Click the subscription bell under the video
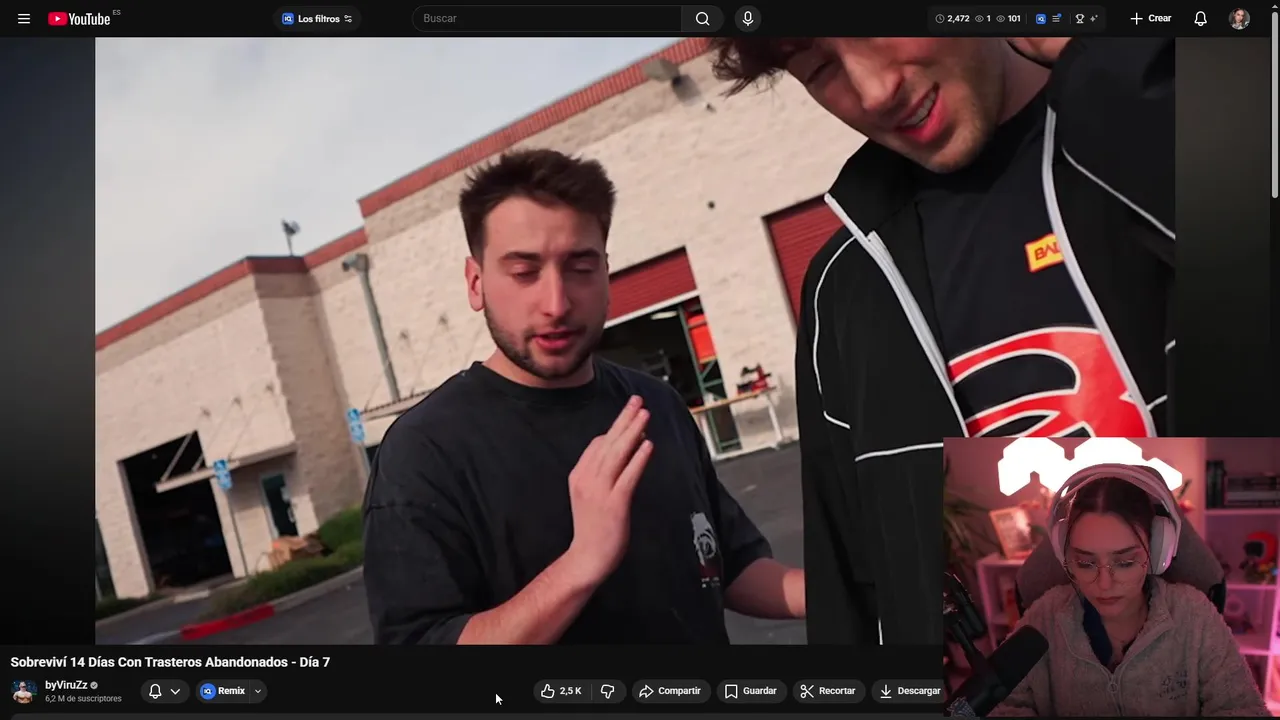 click(155, 691)
